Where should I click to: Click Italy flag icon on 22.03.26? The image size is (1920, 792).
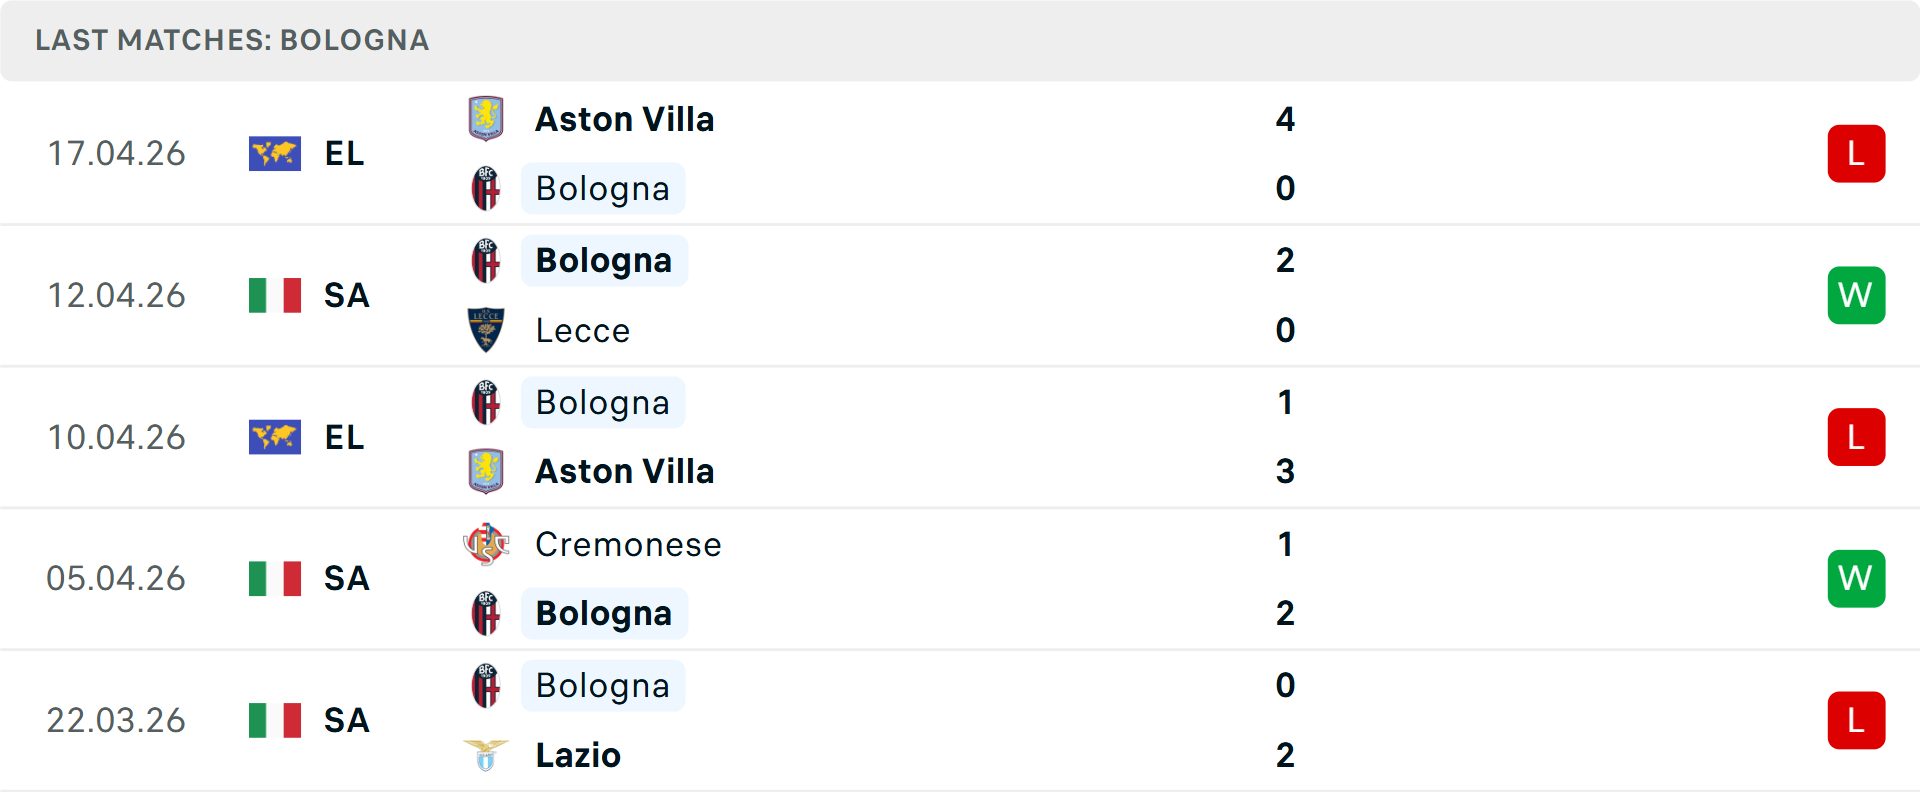[x=275, y=721]
